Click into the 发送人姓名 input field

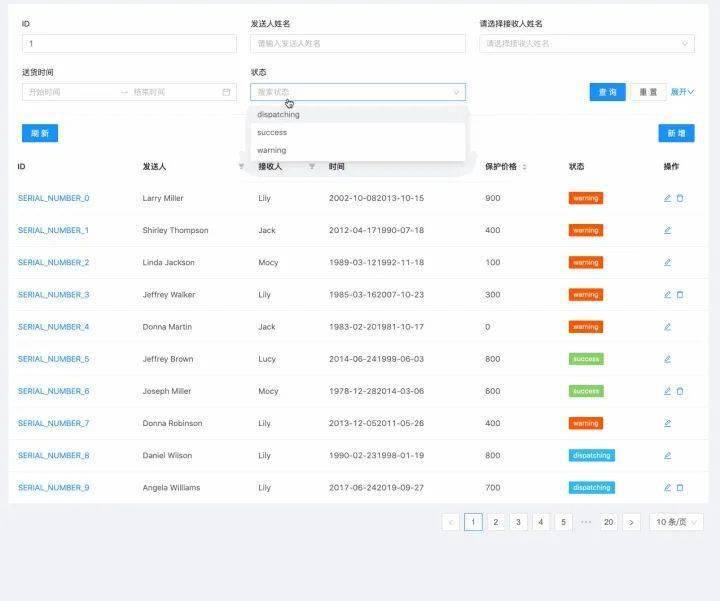pyautogui.click(x=358, y=44)
